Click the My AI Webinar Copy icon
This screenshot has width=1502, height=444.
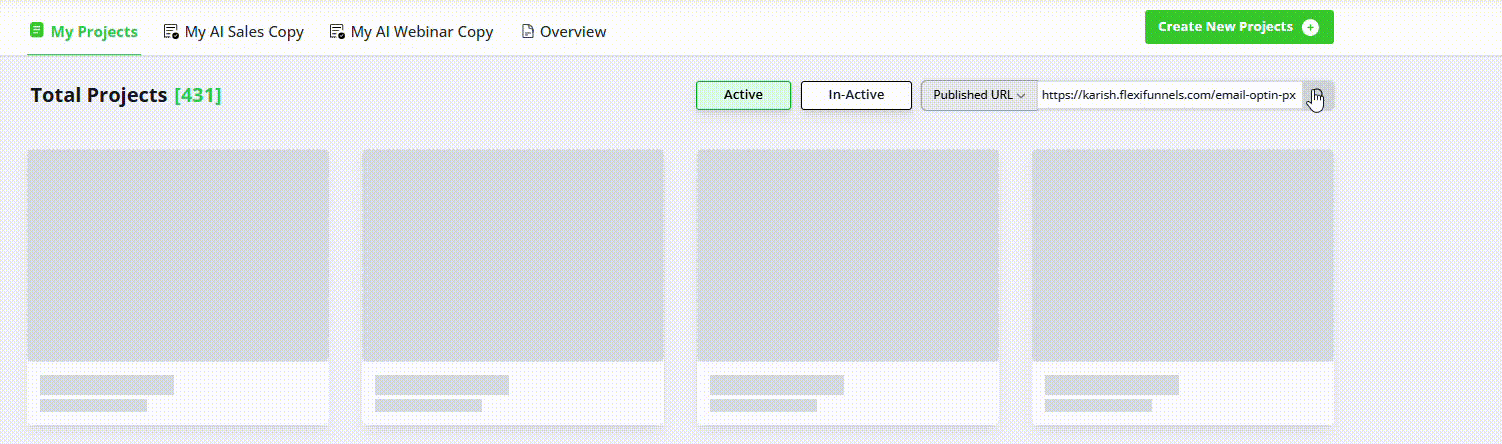pyautogui.click(x=337, y=31)
